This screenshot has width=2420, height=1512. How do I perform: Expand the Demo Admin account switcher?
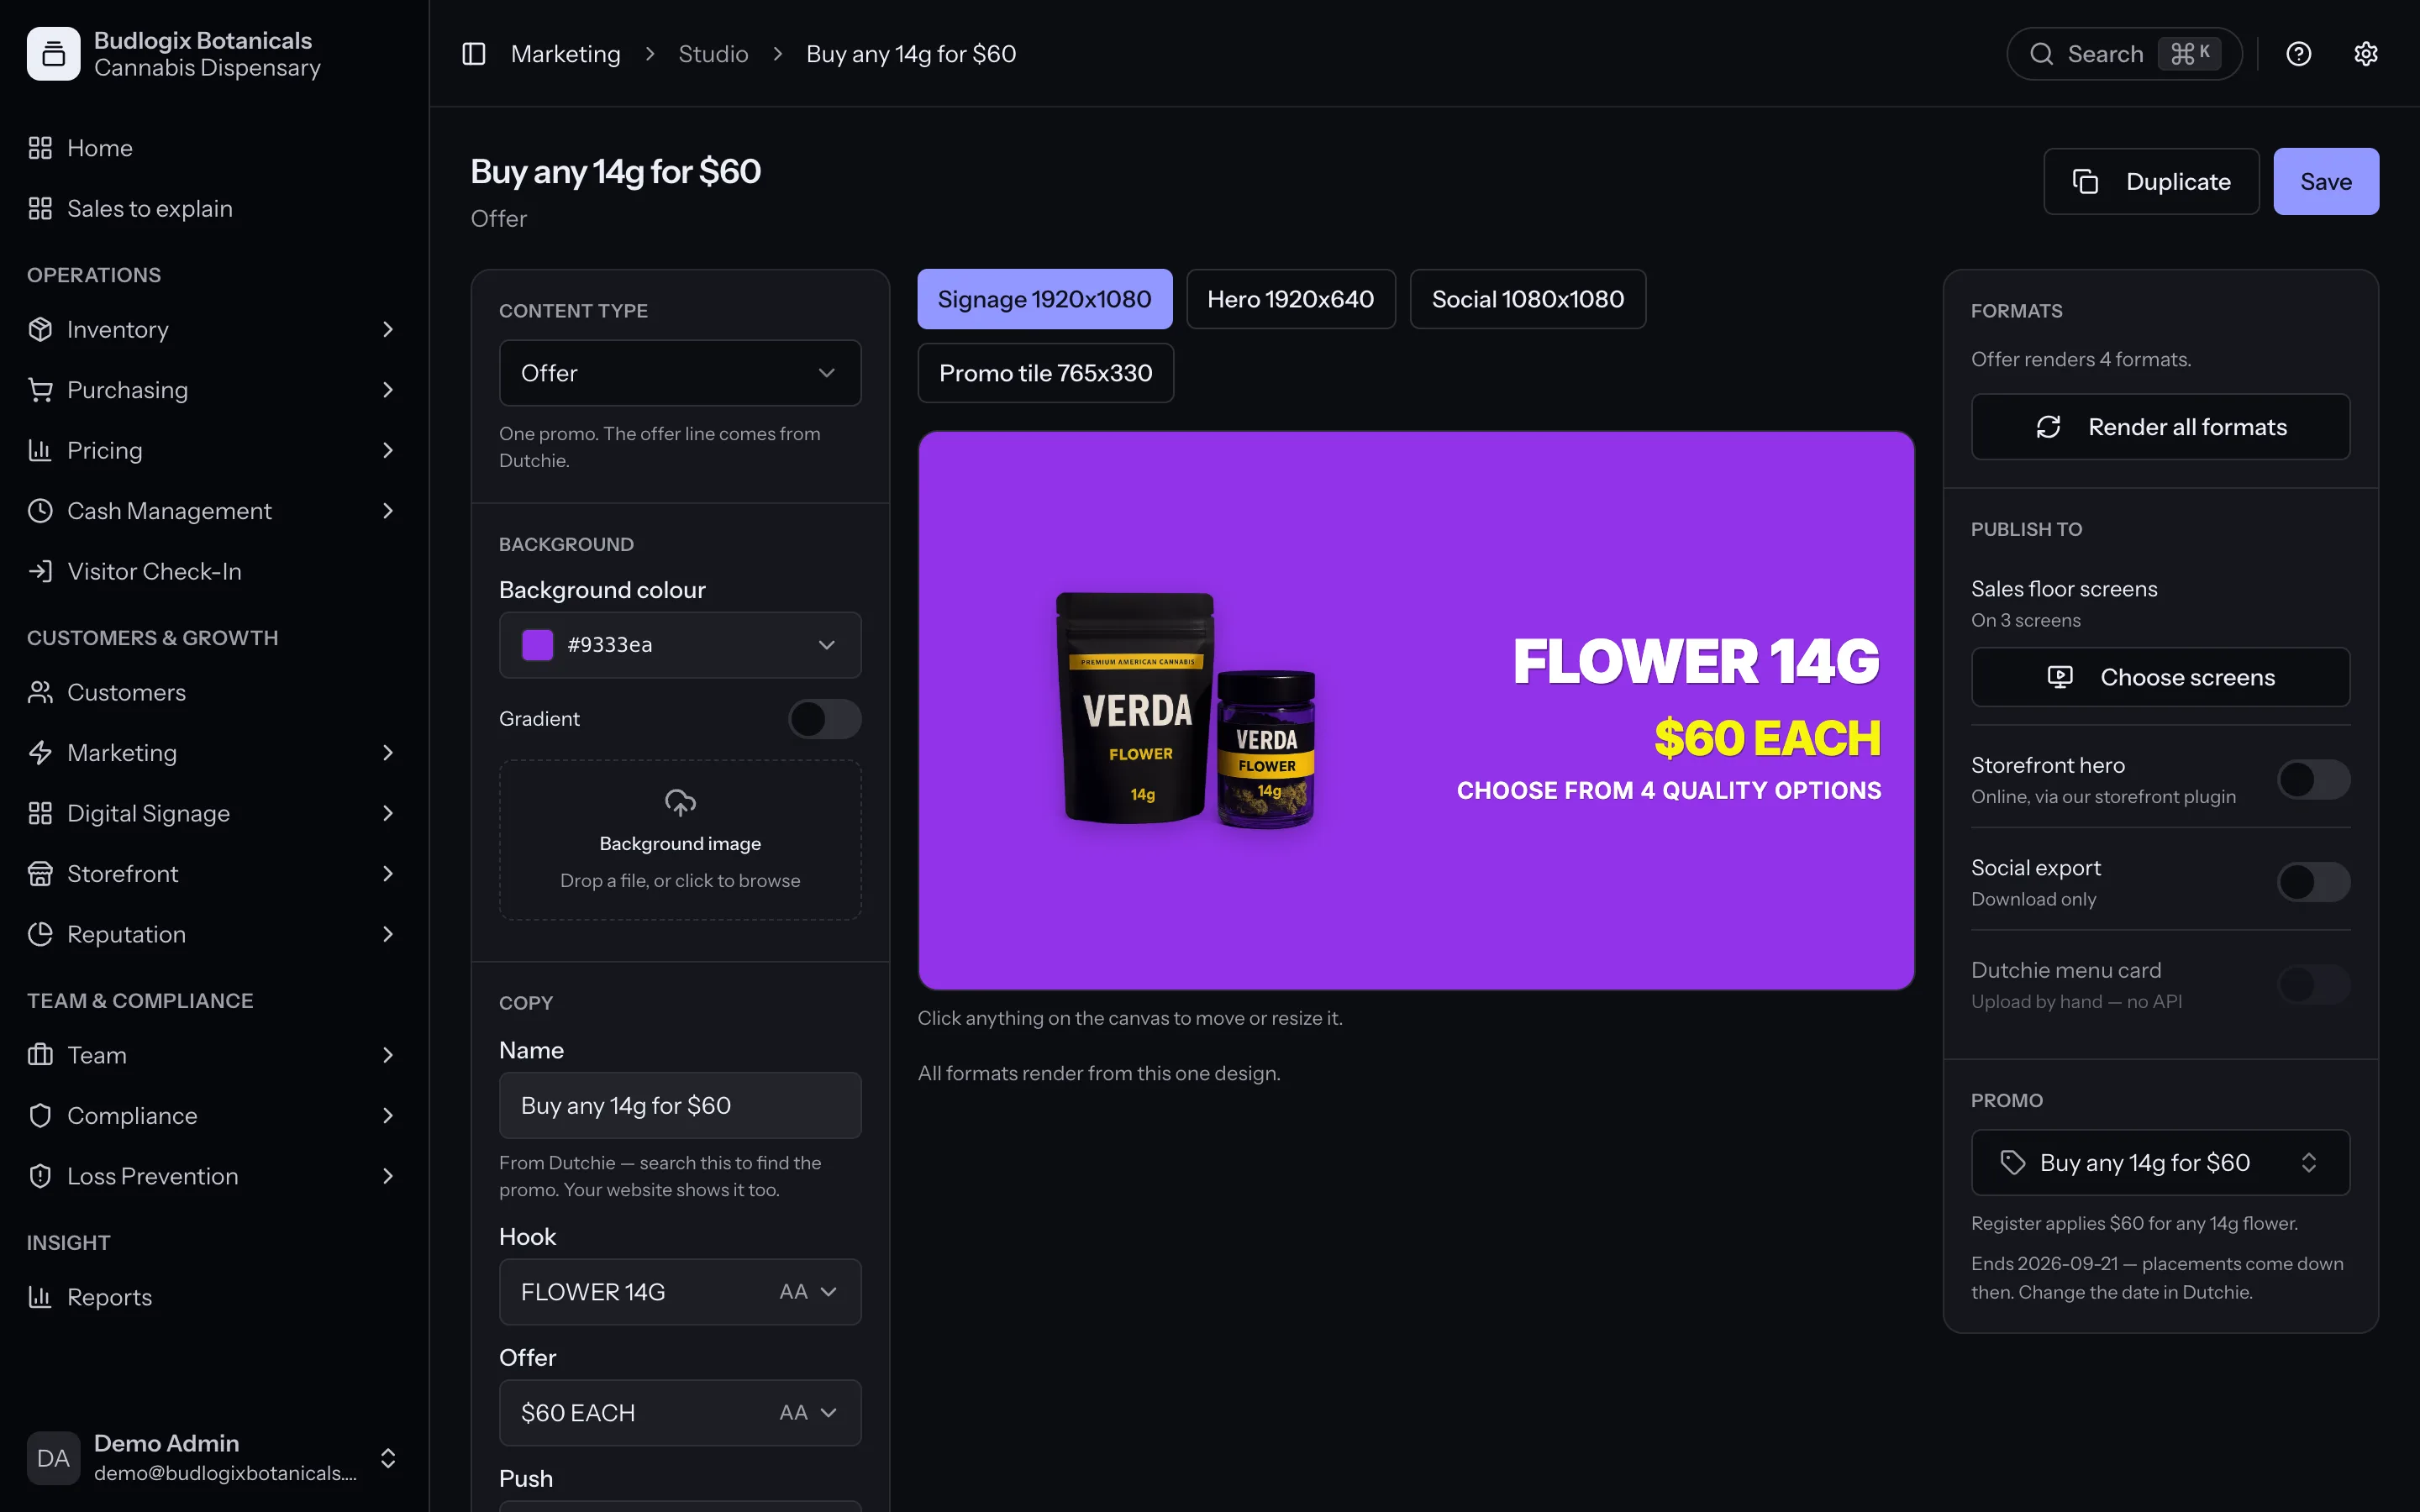click(388, 1458)
